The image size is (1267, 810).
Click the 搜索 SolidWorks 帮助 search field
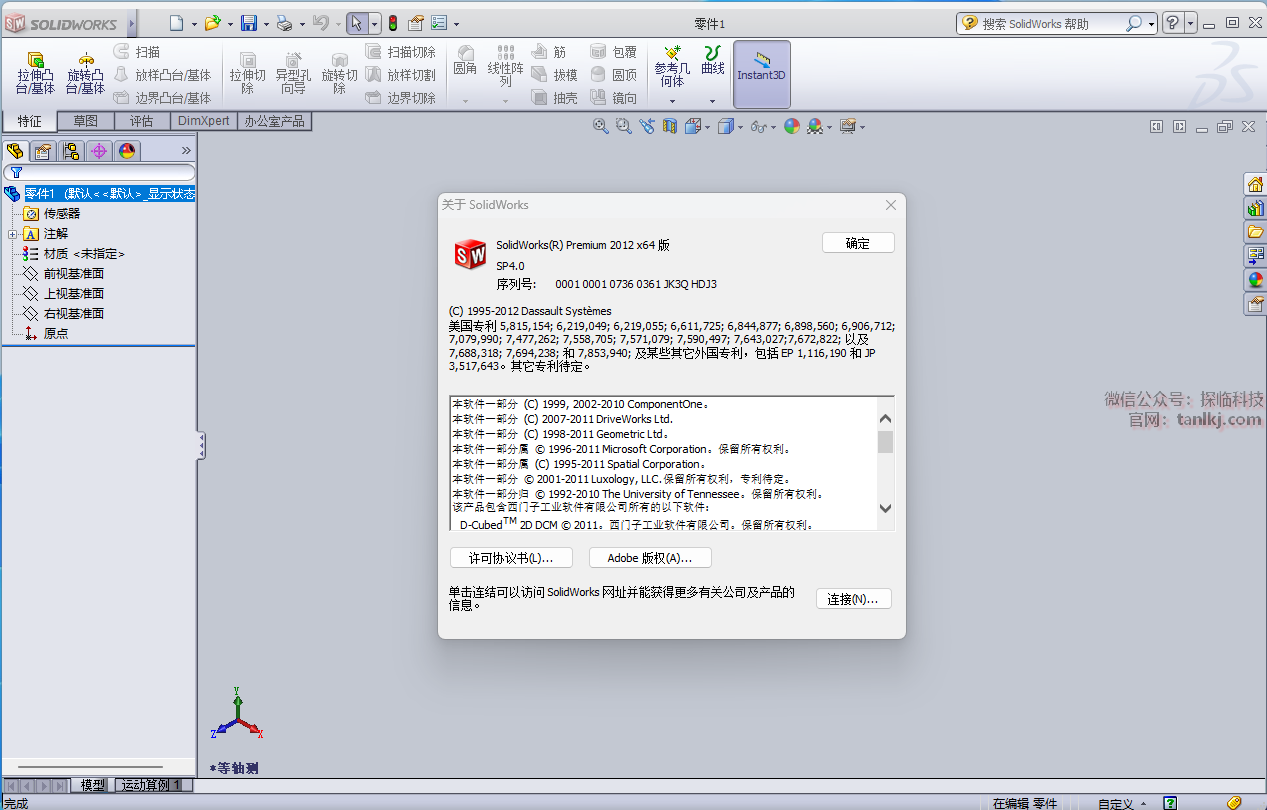pos(1056,23)
